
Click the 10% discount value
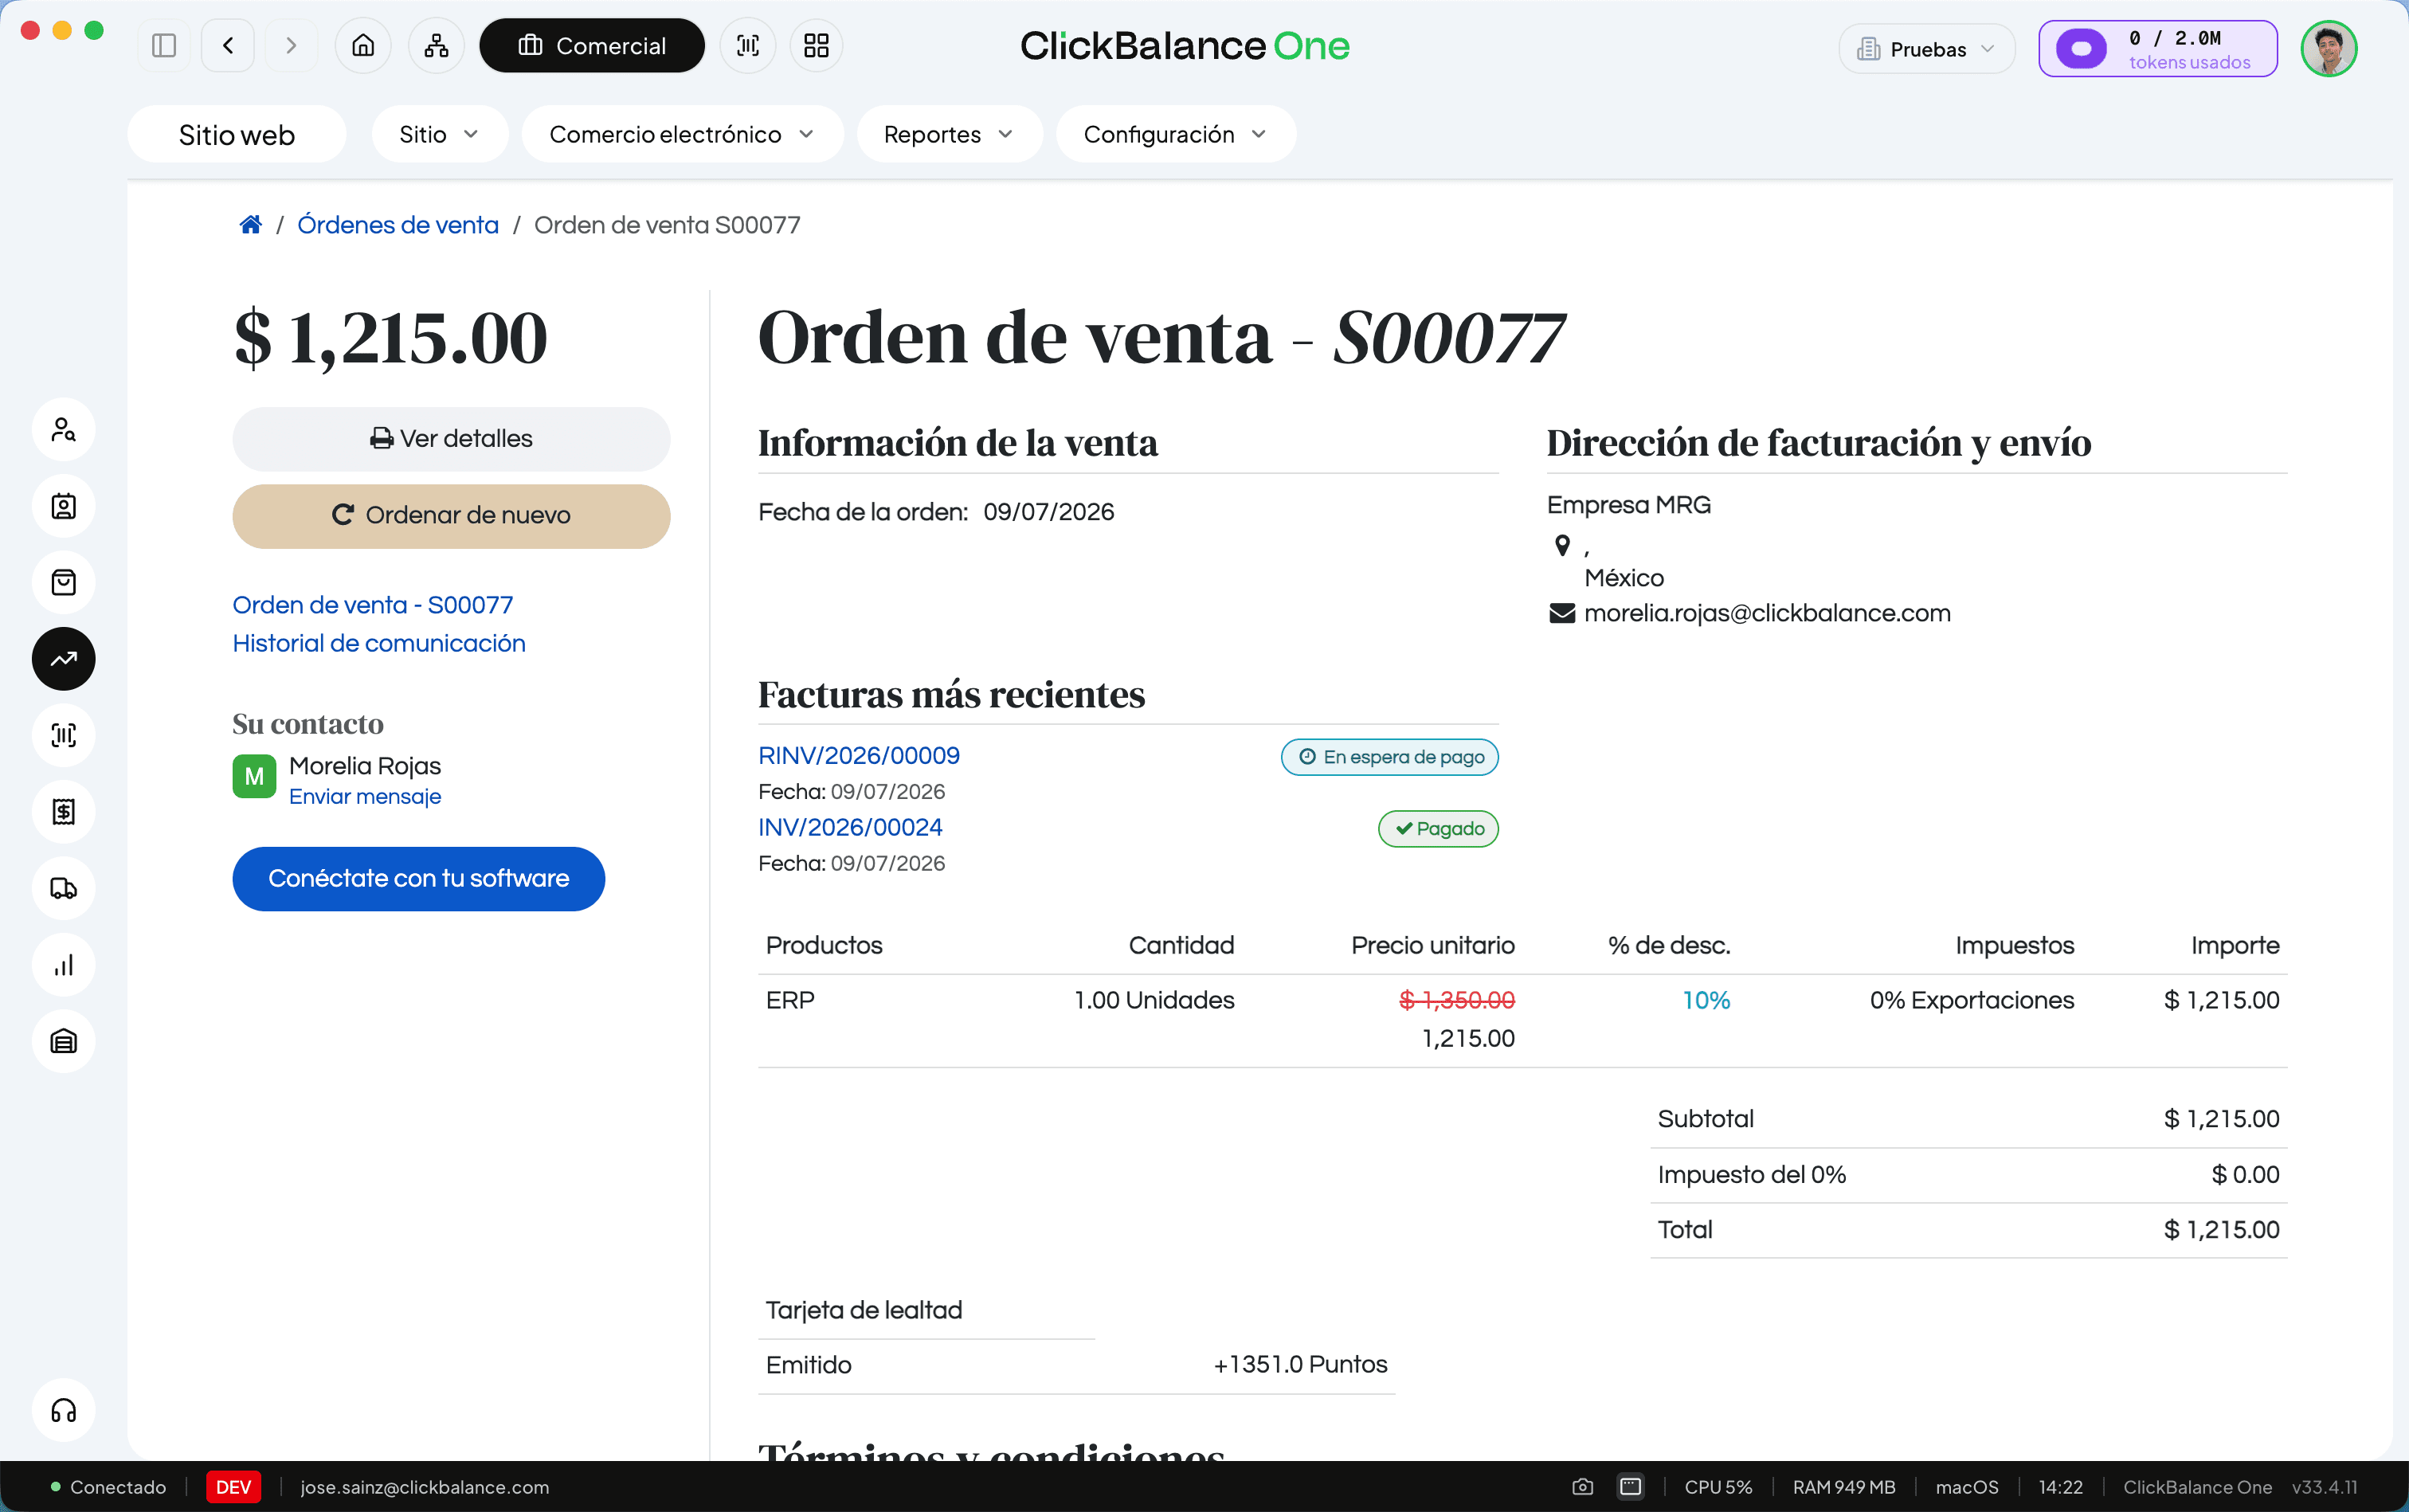[x=1706, y=1000]
